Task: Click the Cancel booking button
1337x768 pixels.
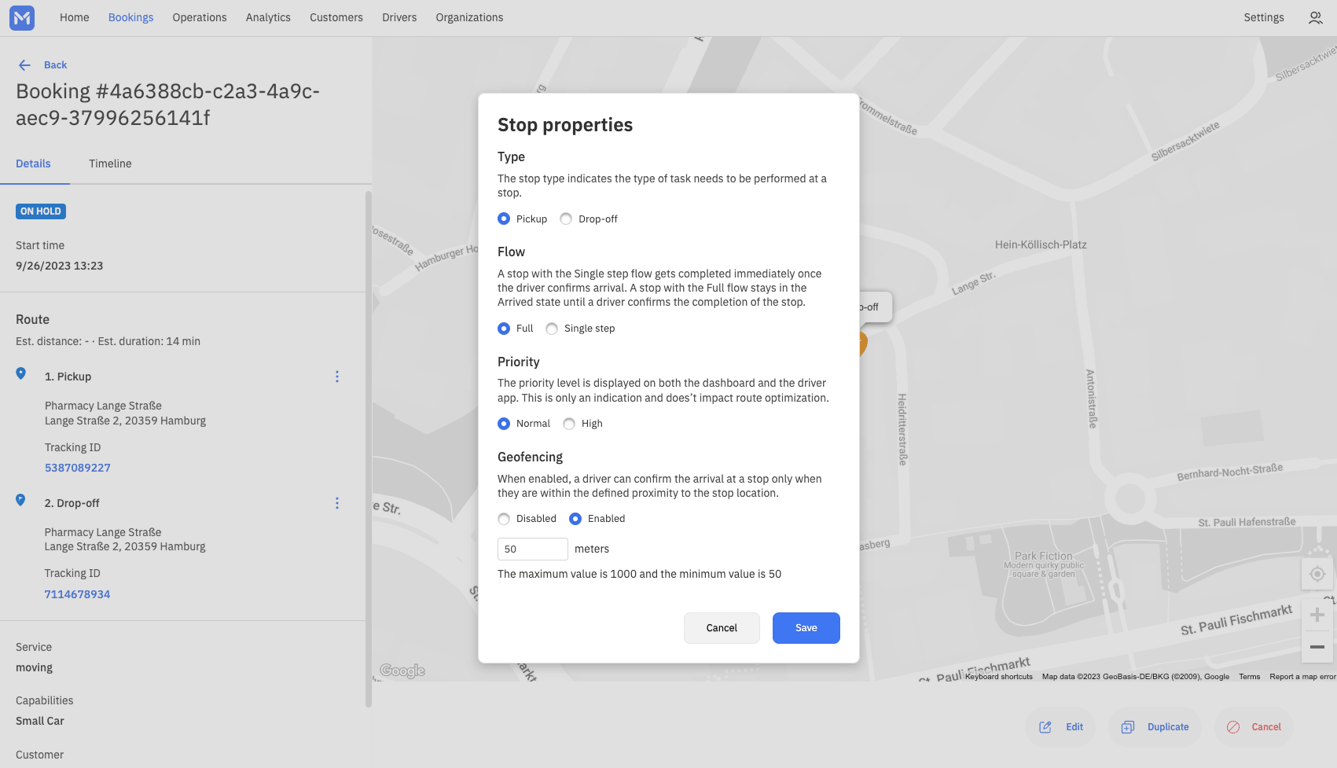Action: coord(1254,727)
